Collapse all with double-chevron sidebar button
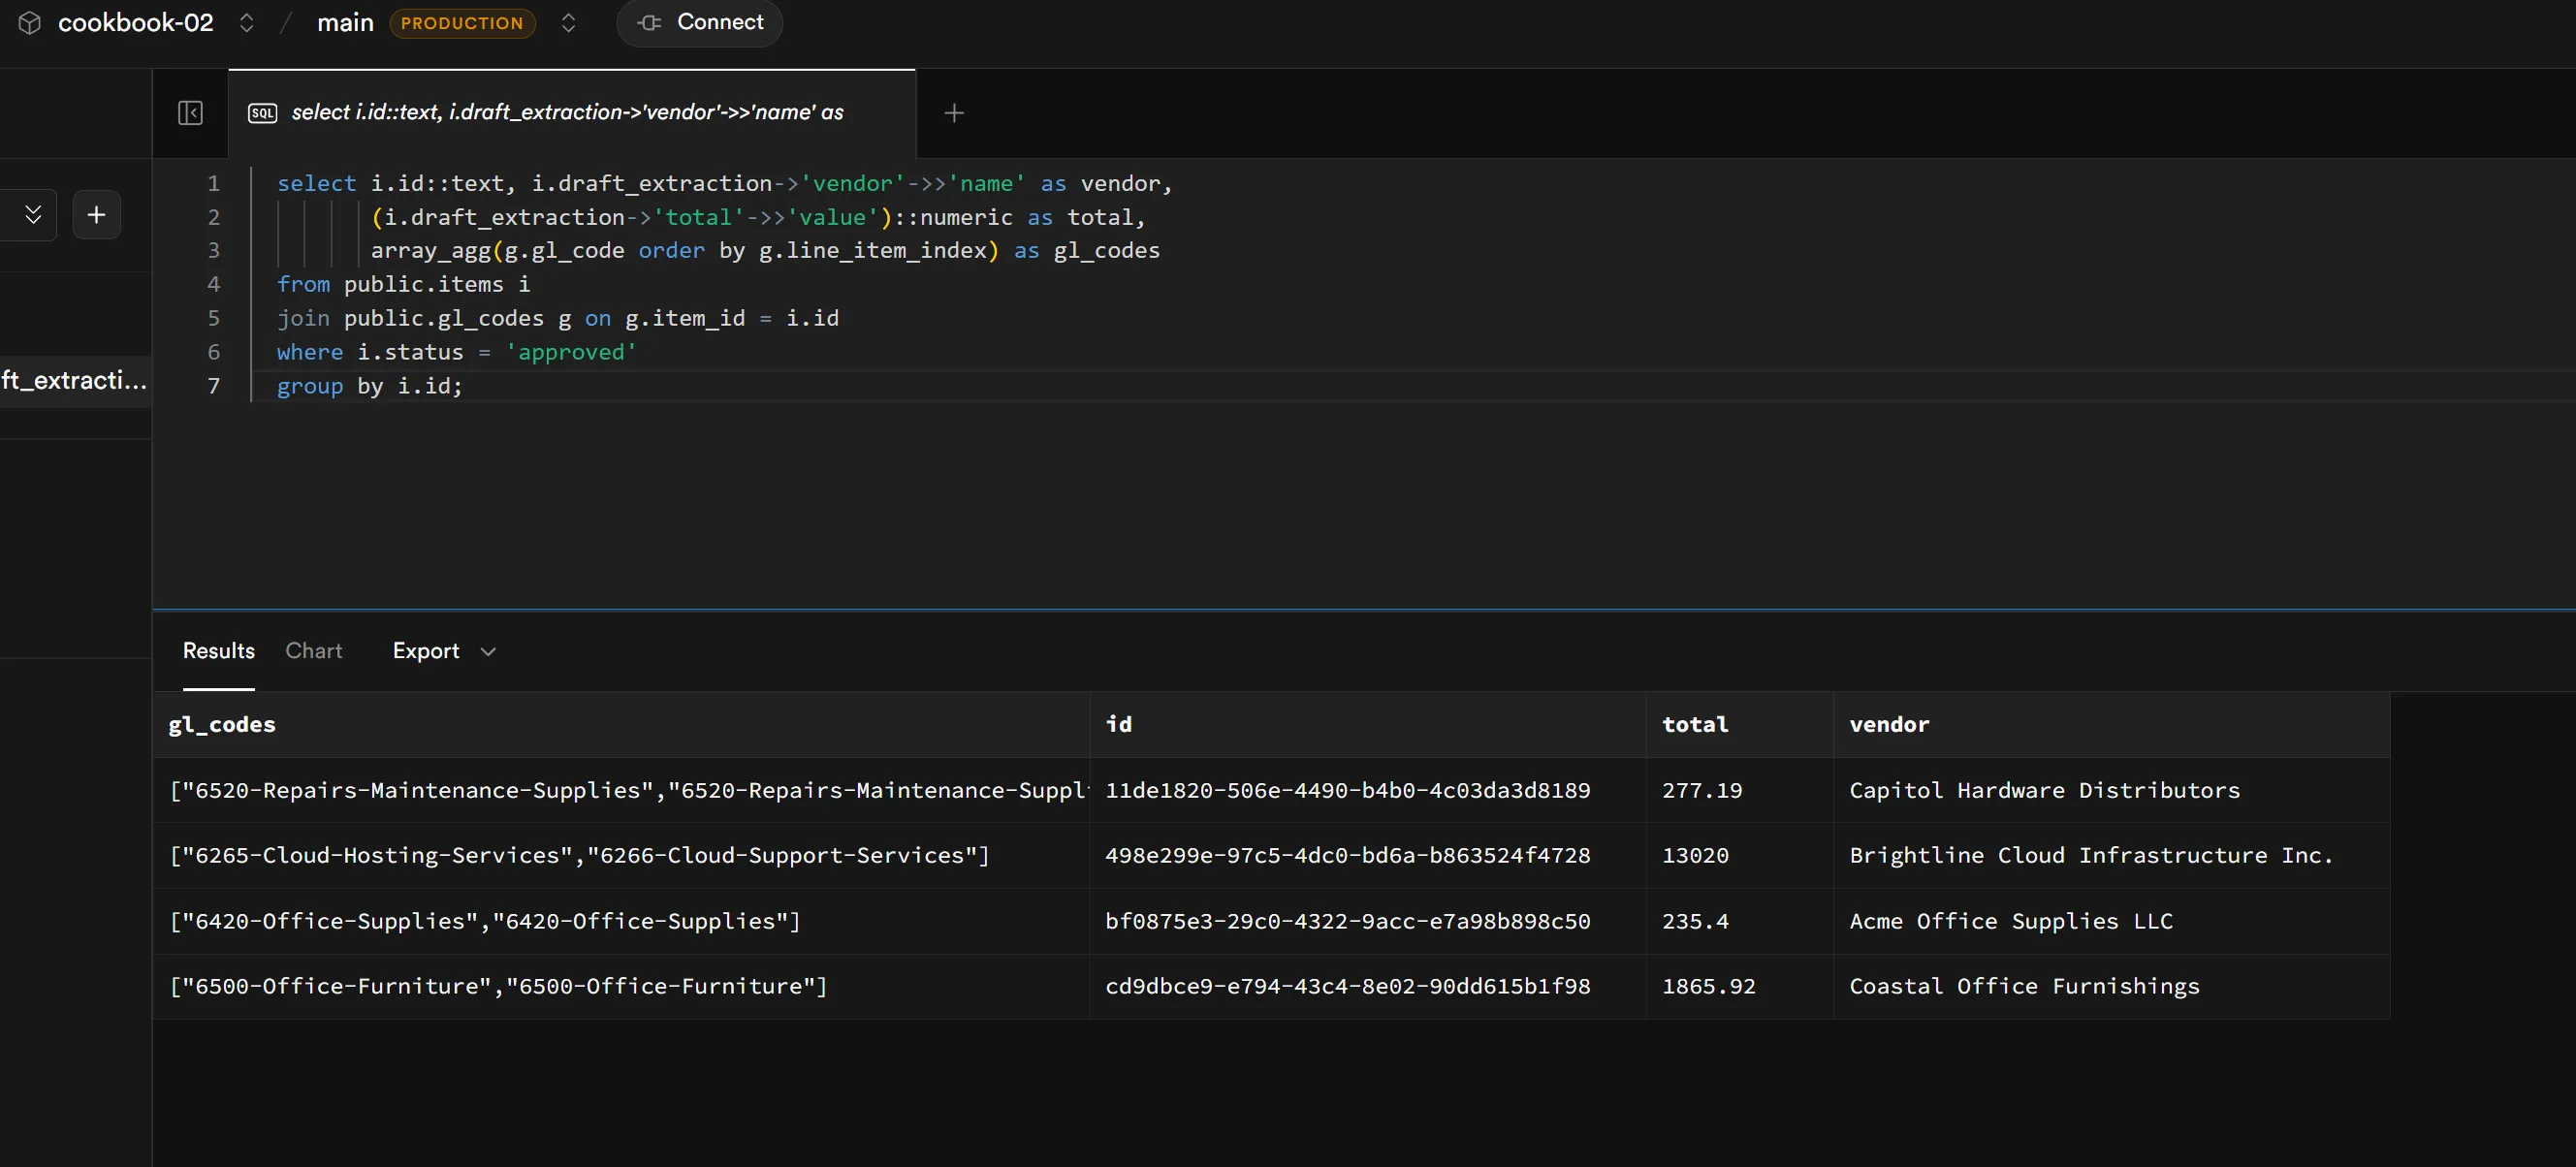 [33, 214]
